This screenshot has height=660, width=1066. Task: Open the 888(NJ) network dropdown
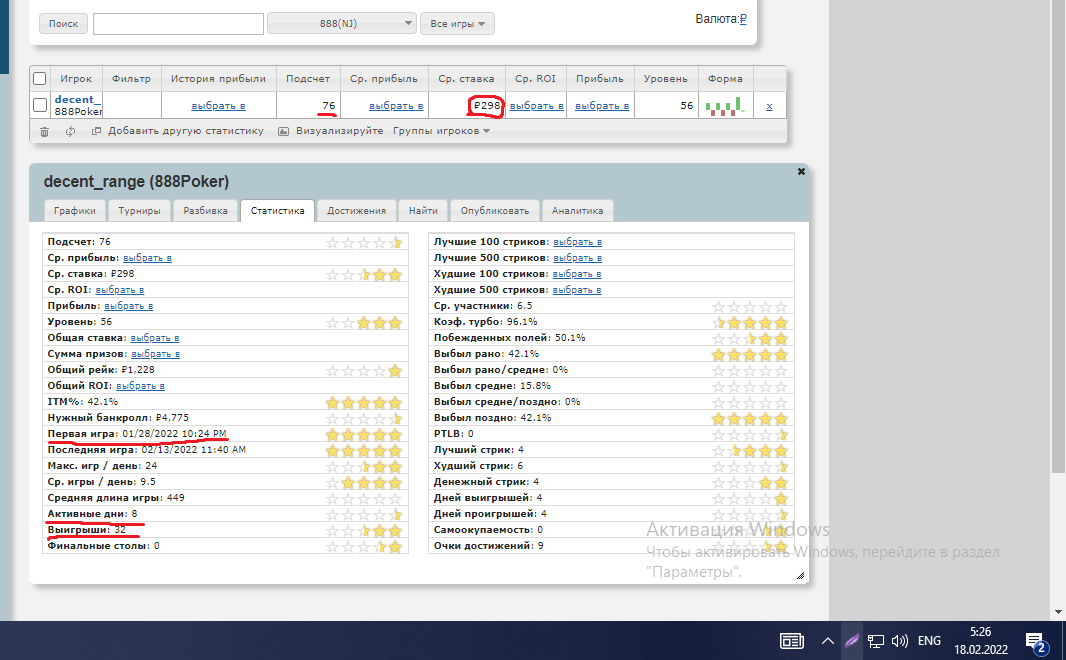tap(341, 23)
